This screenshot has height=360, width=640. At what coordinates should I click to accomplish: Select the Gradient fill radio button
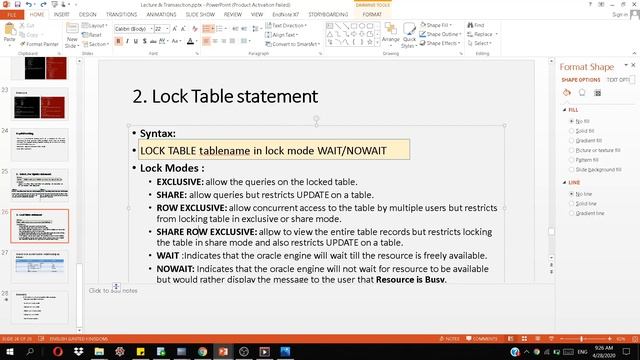(571, 140)
